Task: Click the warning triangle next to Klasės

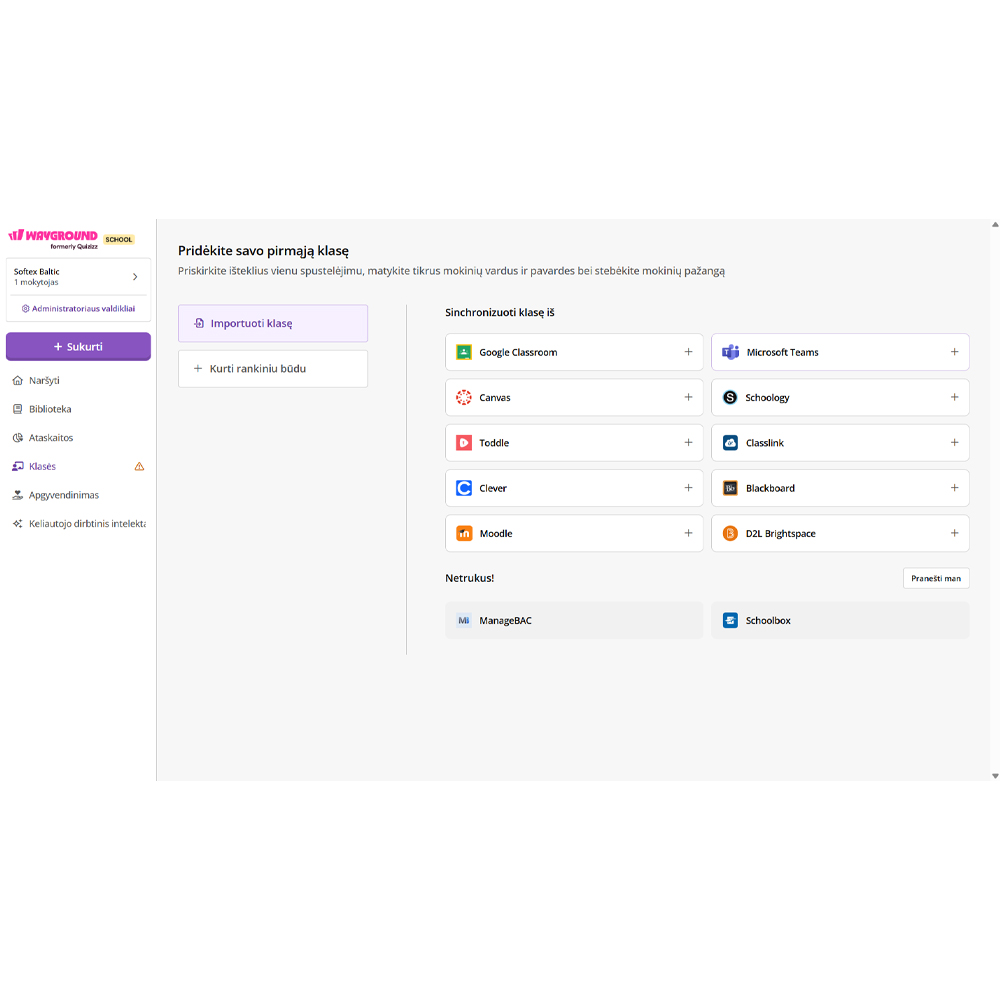Action: [x=139, y=466]
